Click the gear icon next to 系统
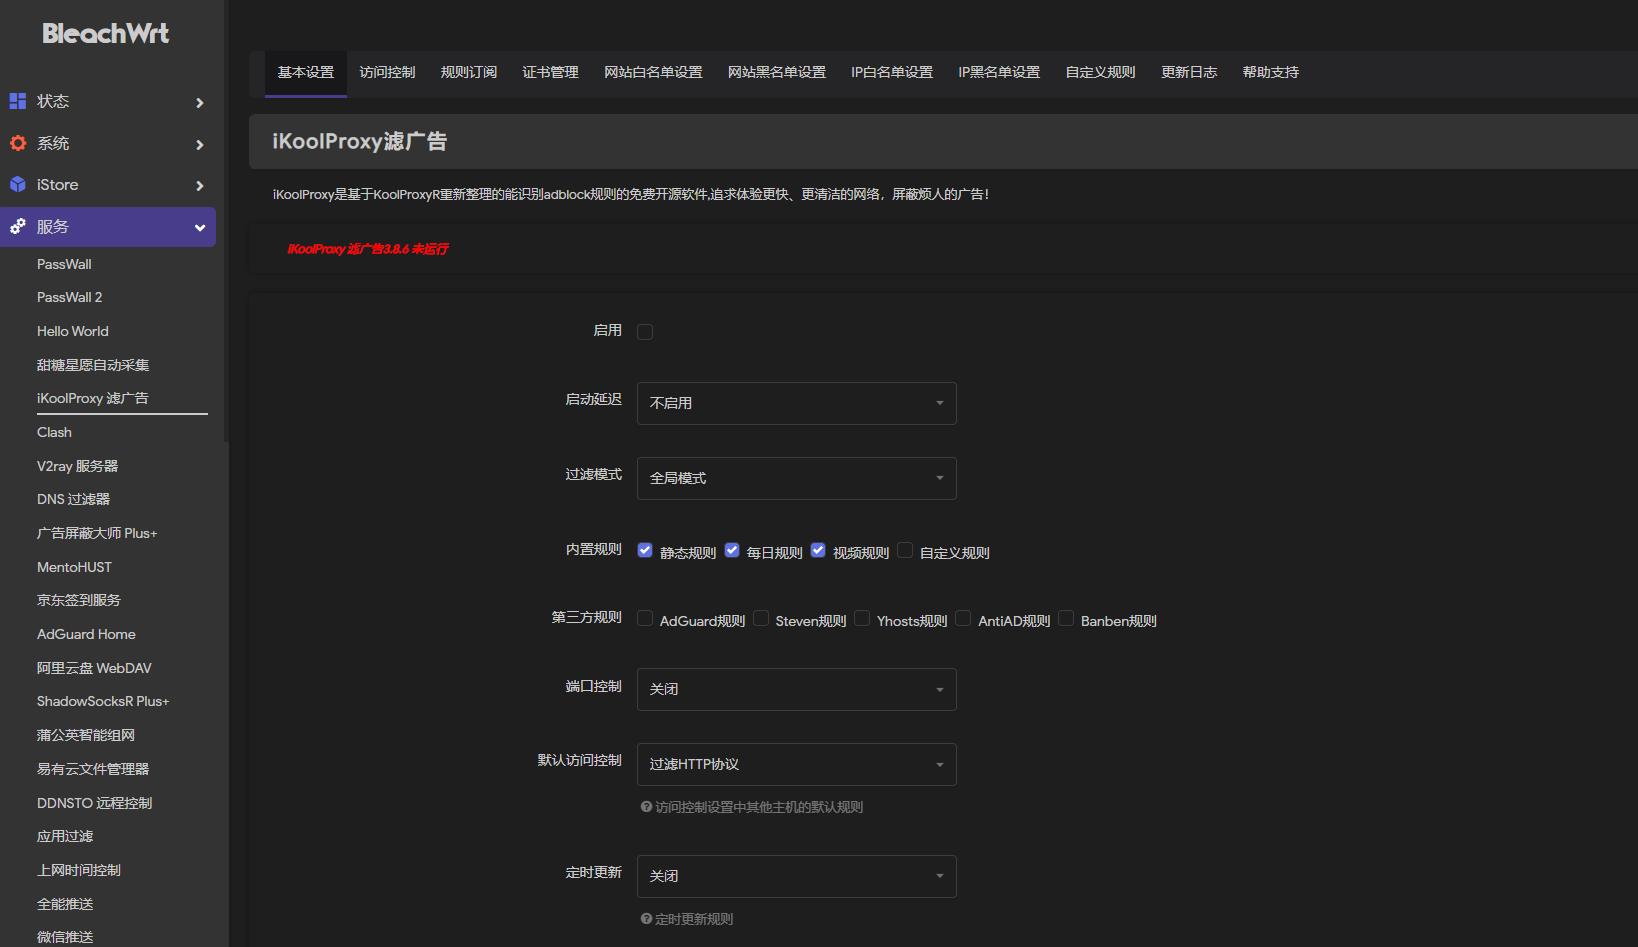The width and height of the screenshot is (1638, 947). pyautogui.click(x=17, y=143)
